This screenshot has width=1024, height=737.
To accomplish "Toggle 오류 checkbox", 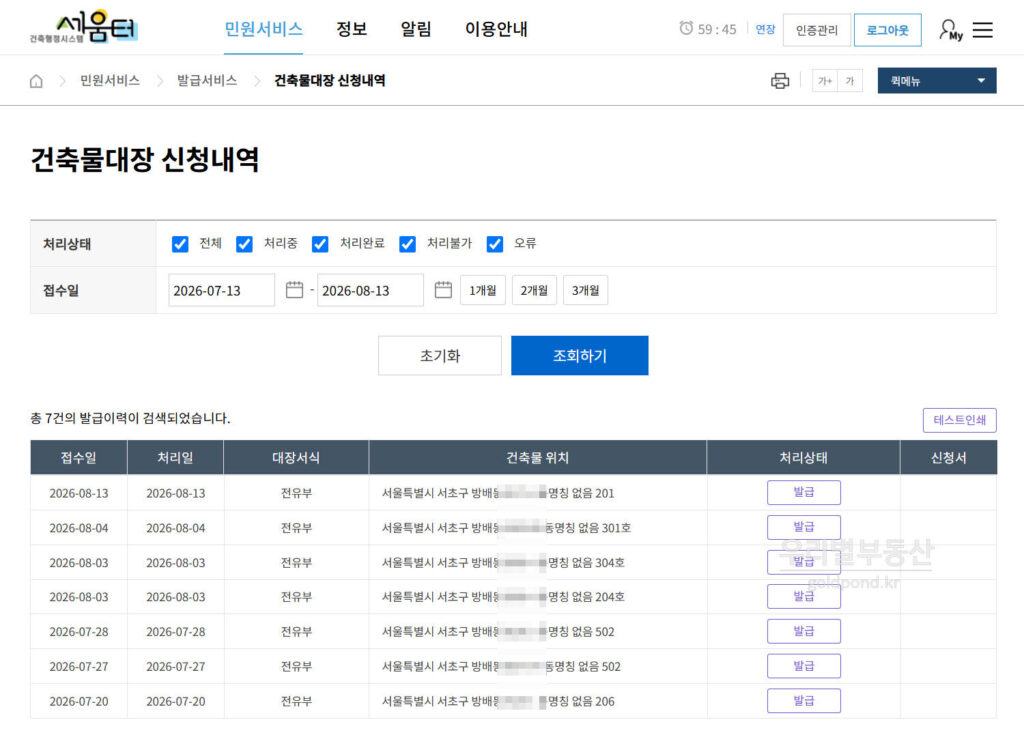I will pyautogui.click(x=495, y=244).
